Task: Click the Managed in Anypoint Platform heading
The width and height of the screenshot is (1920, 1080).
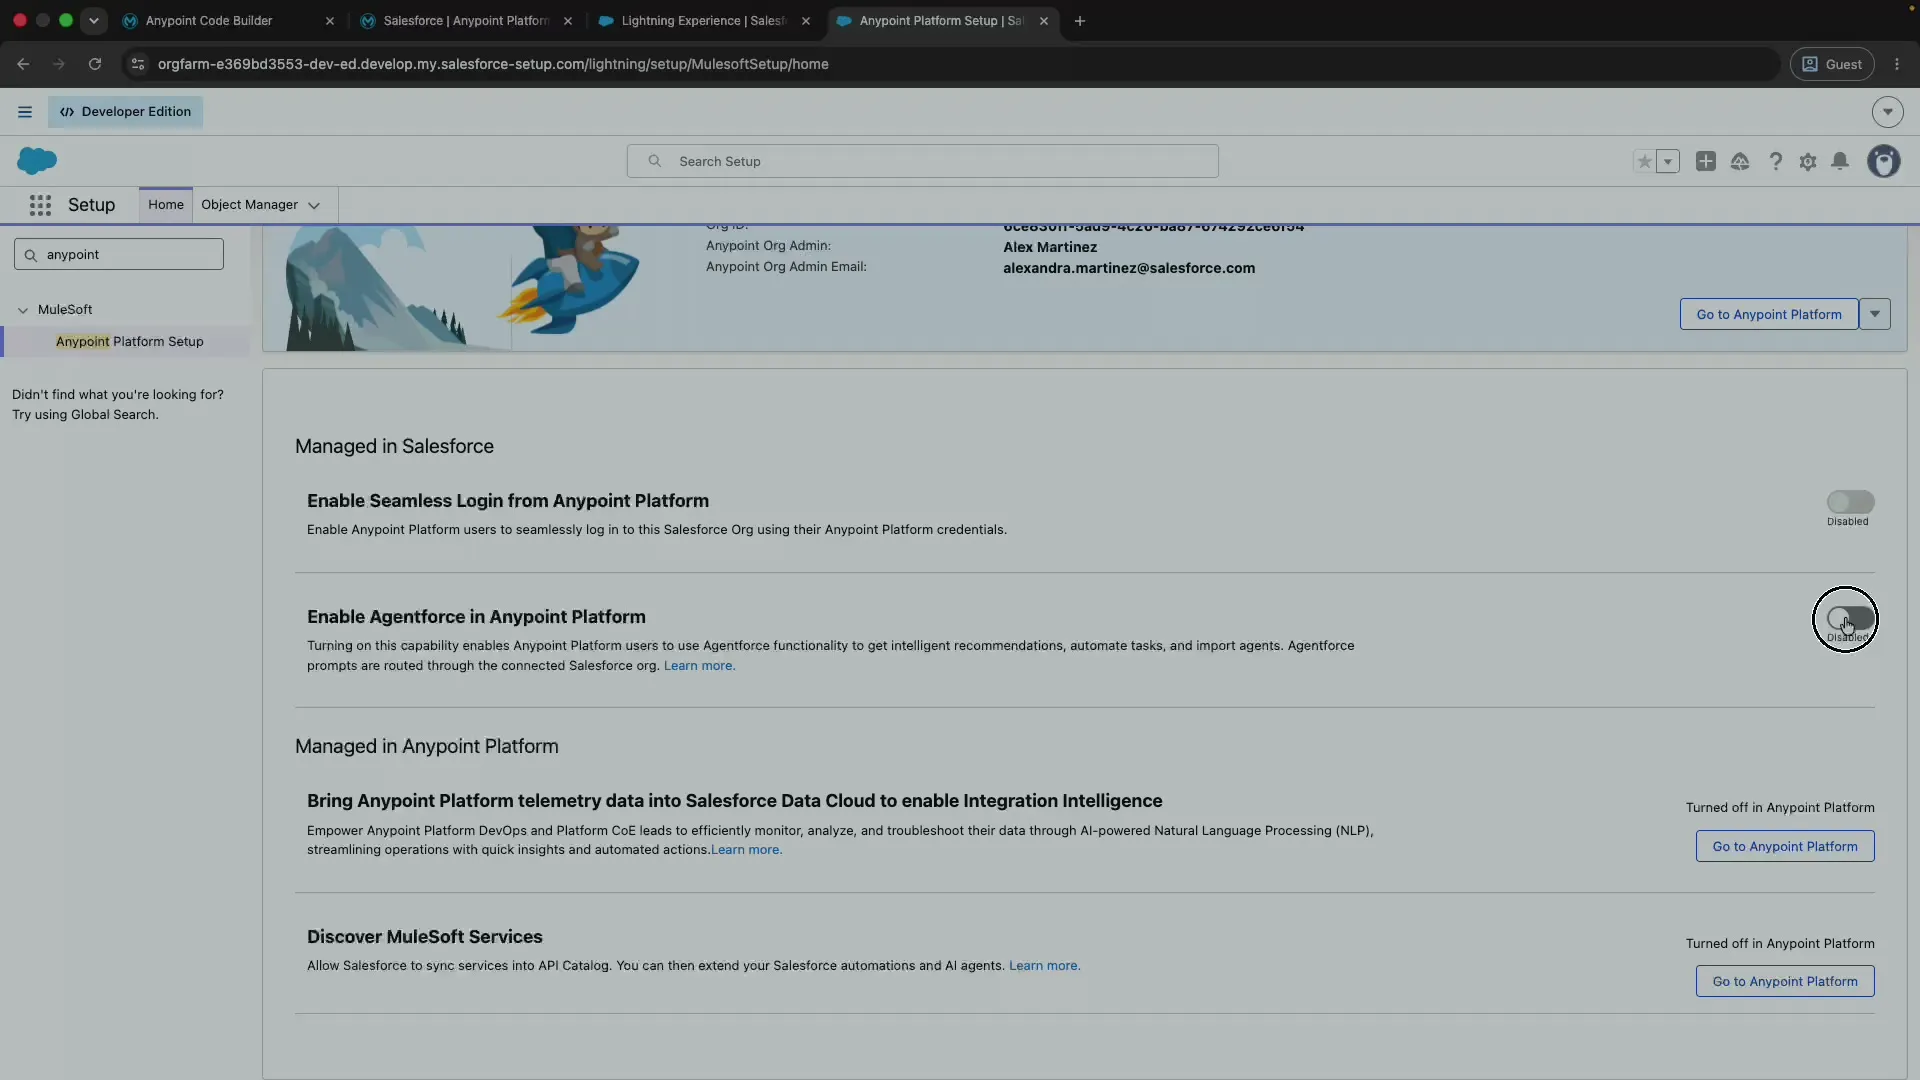Action: tap(426, 747)
